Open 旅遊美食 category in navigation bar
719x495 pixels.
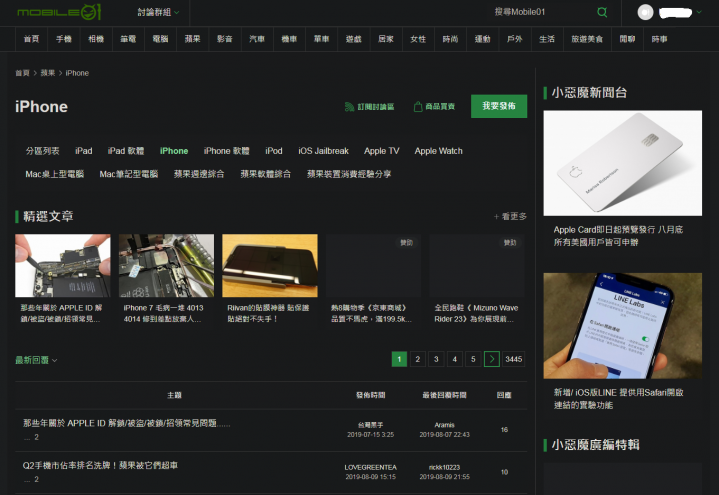click(x=587, y=39)
